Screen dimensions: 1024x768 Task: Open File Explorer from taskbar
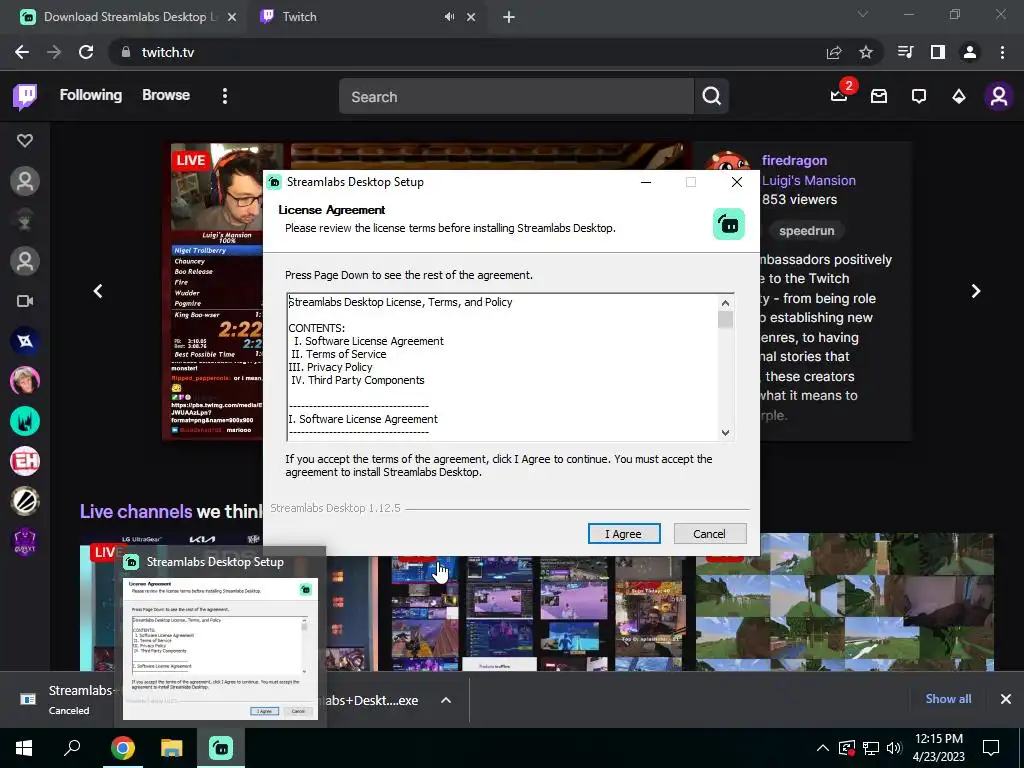pyautogui.click(x=172, y=748)
